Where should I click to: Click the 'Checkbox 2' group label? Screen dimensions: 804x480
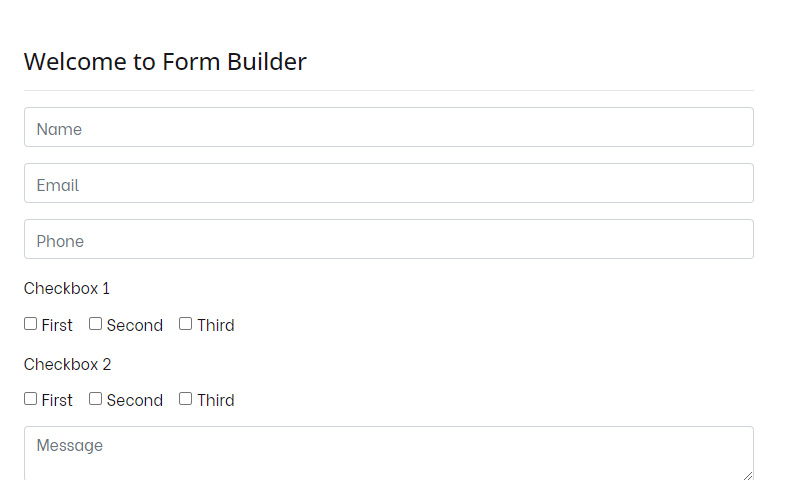(67, 364)
